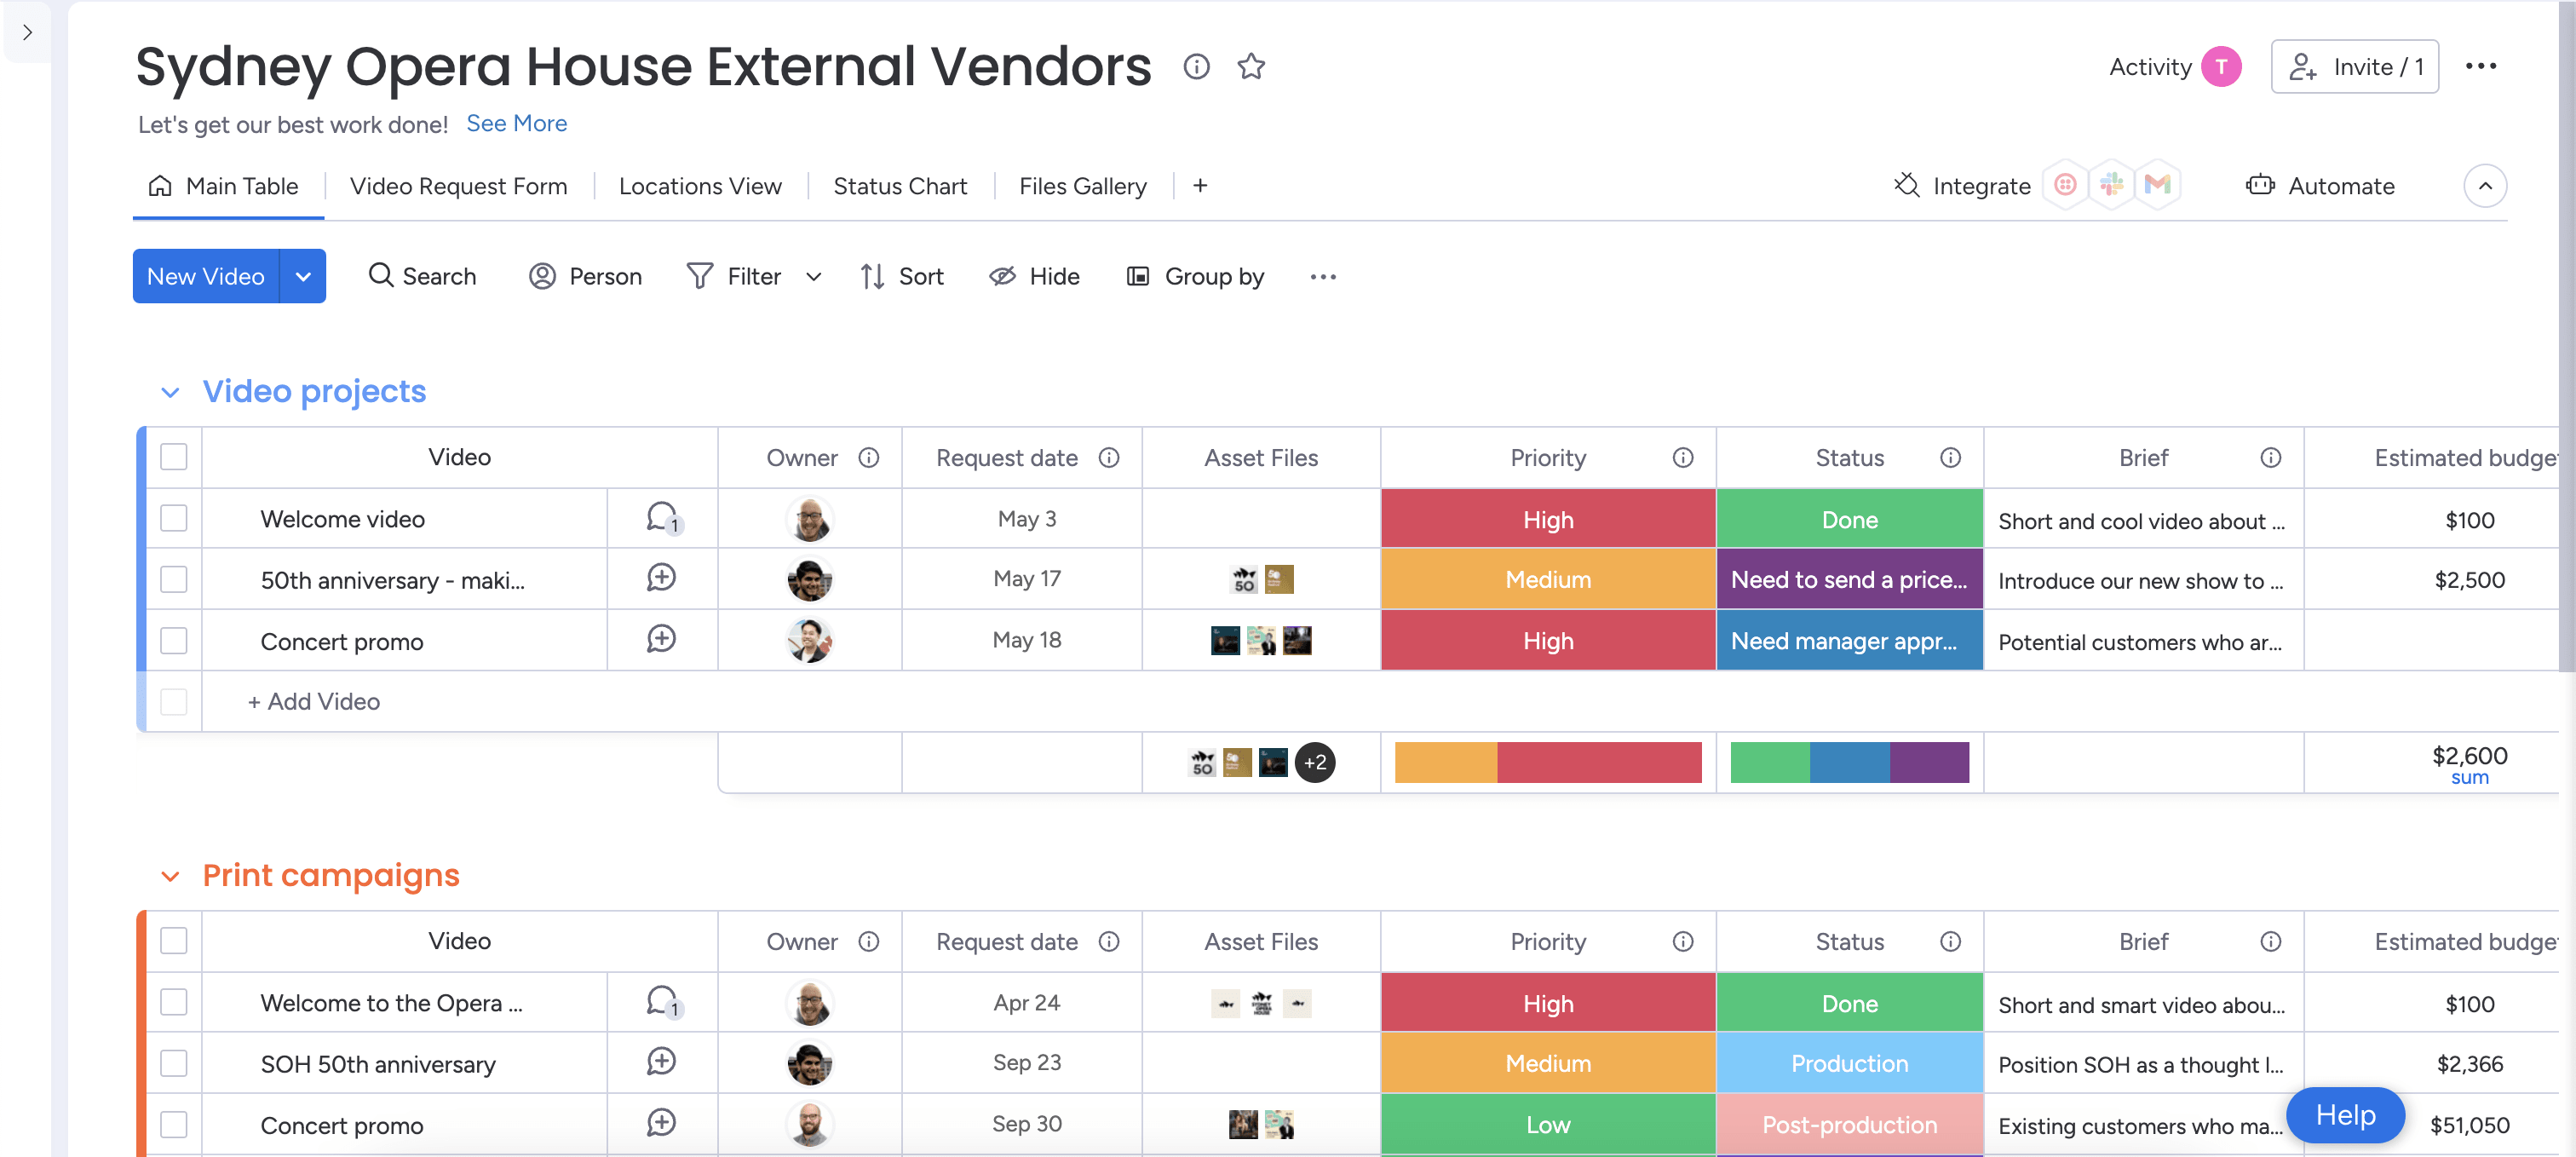Start conversation on SOH 50th anniversary
Image resolution: width=2576 pixels, height=1157 pixels.
tap(661, 1062)
